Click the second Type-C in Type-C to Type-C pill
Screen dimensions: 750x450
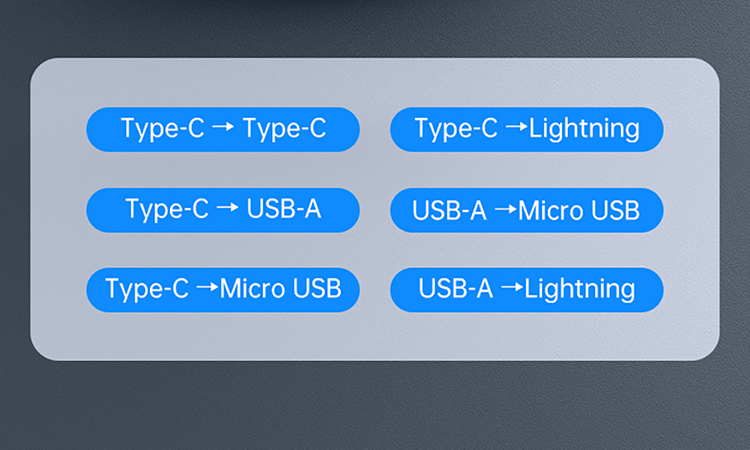tap(284, 129)
